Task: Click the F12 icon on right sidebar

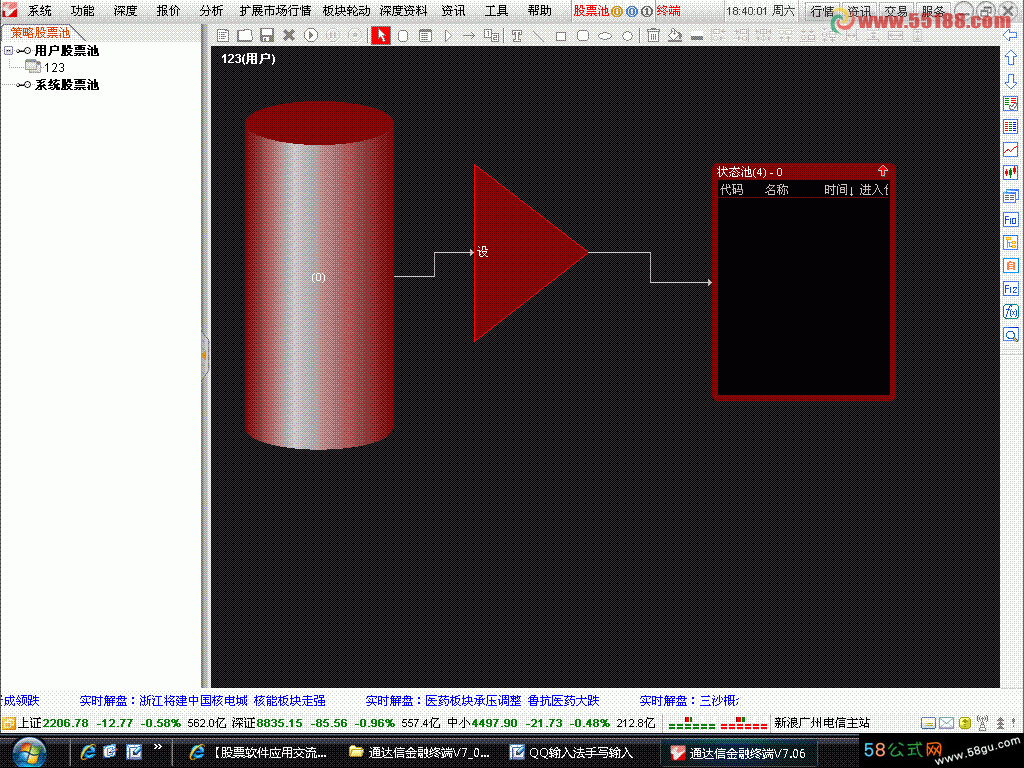Action: (1010, 289)
